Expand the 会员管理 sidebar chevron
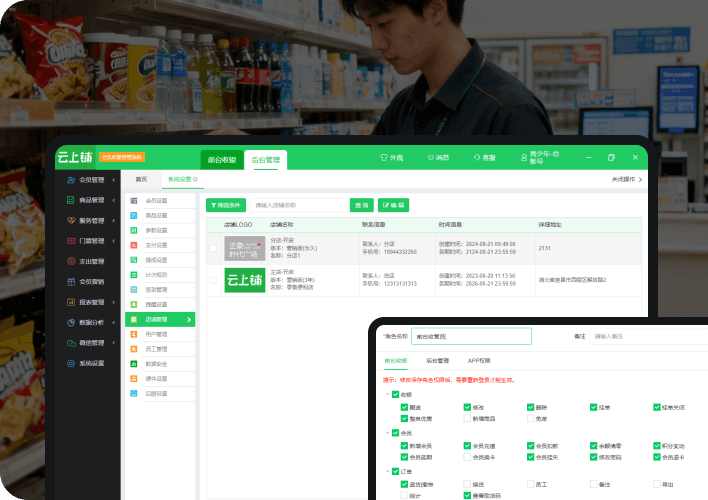708x500 pixels. point(113,180)
